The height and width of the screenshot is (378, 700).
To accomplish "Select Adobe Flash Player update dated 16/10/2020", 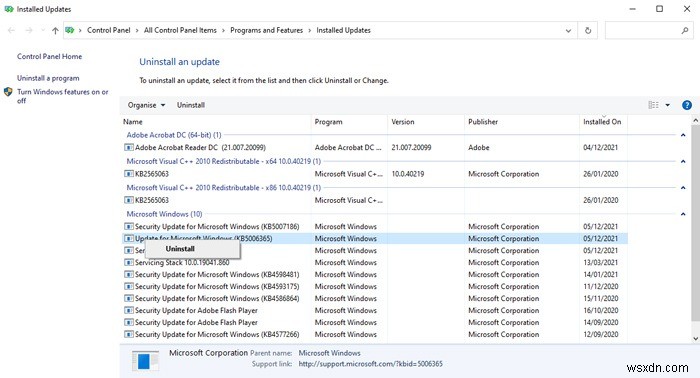I will tap(374, 311).
